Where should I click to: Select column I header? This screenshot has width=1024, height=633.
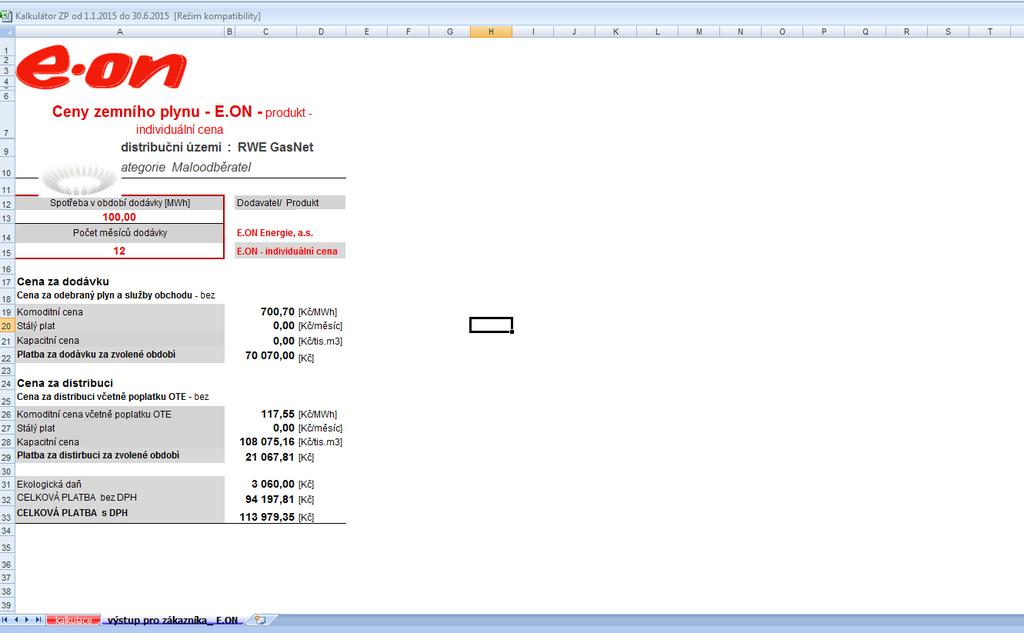coord(533,31)
